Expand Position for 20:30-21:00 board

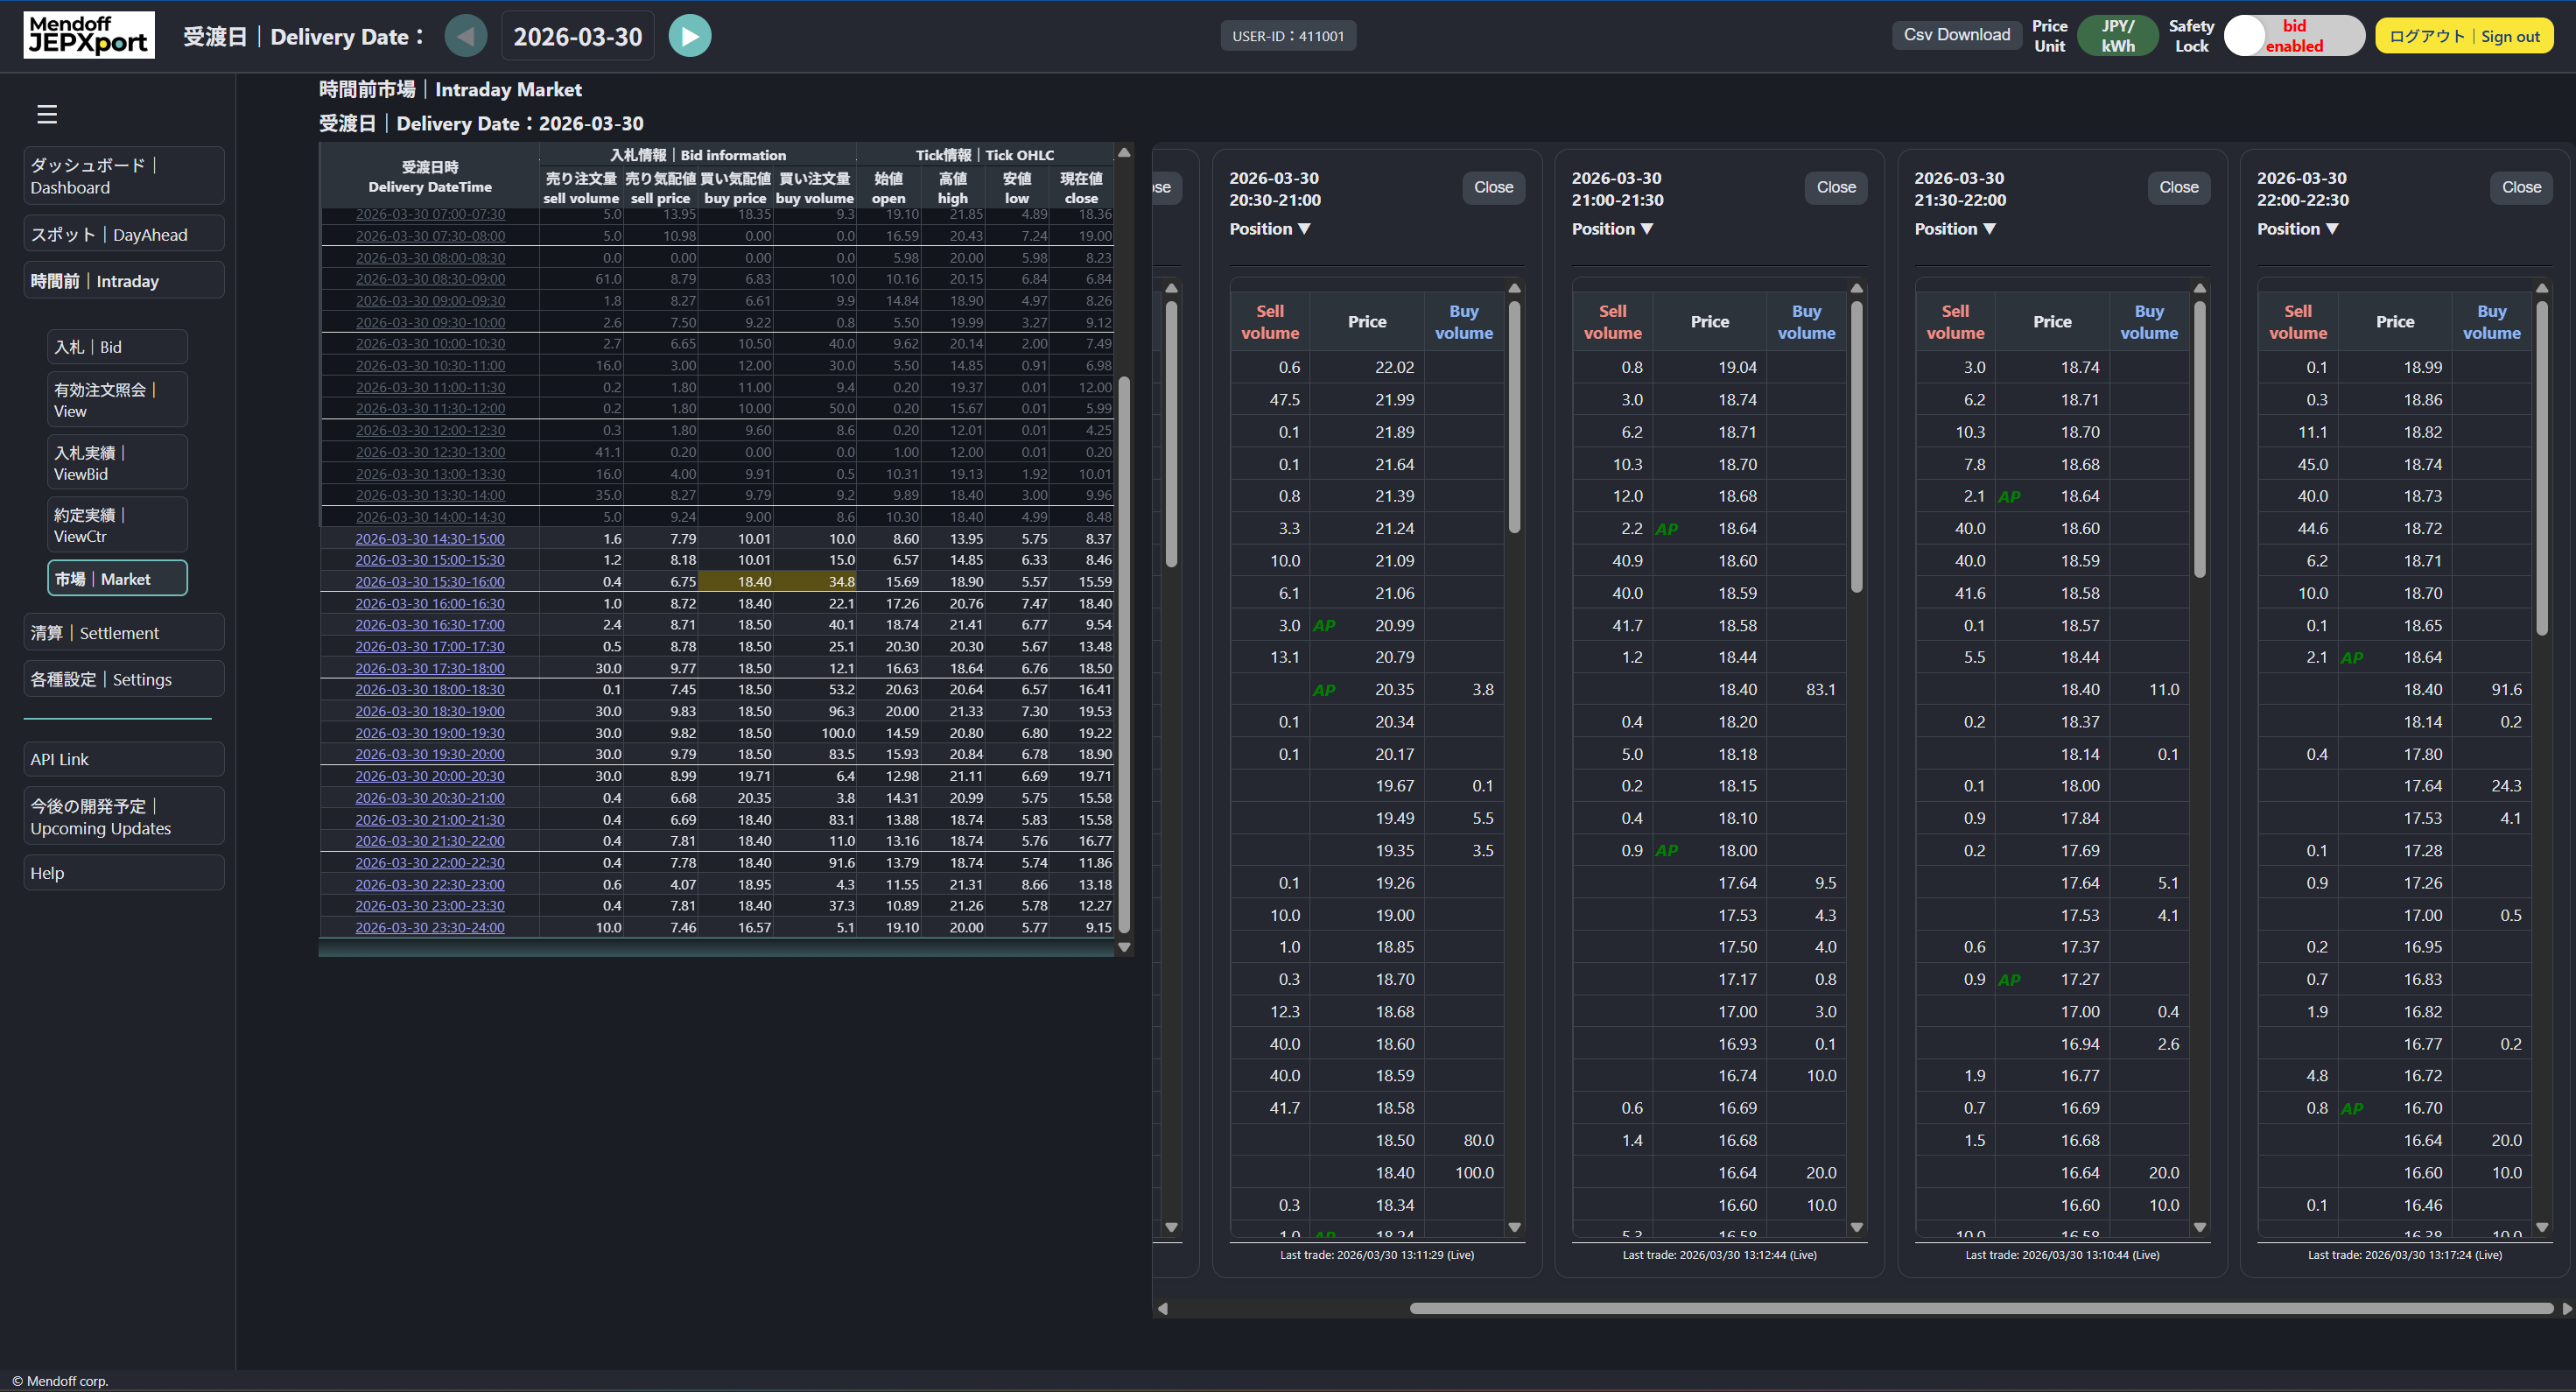[1269, 229]
